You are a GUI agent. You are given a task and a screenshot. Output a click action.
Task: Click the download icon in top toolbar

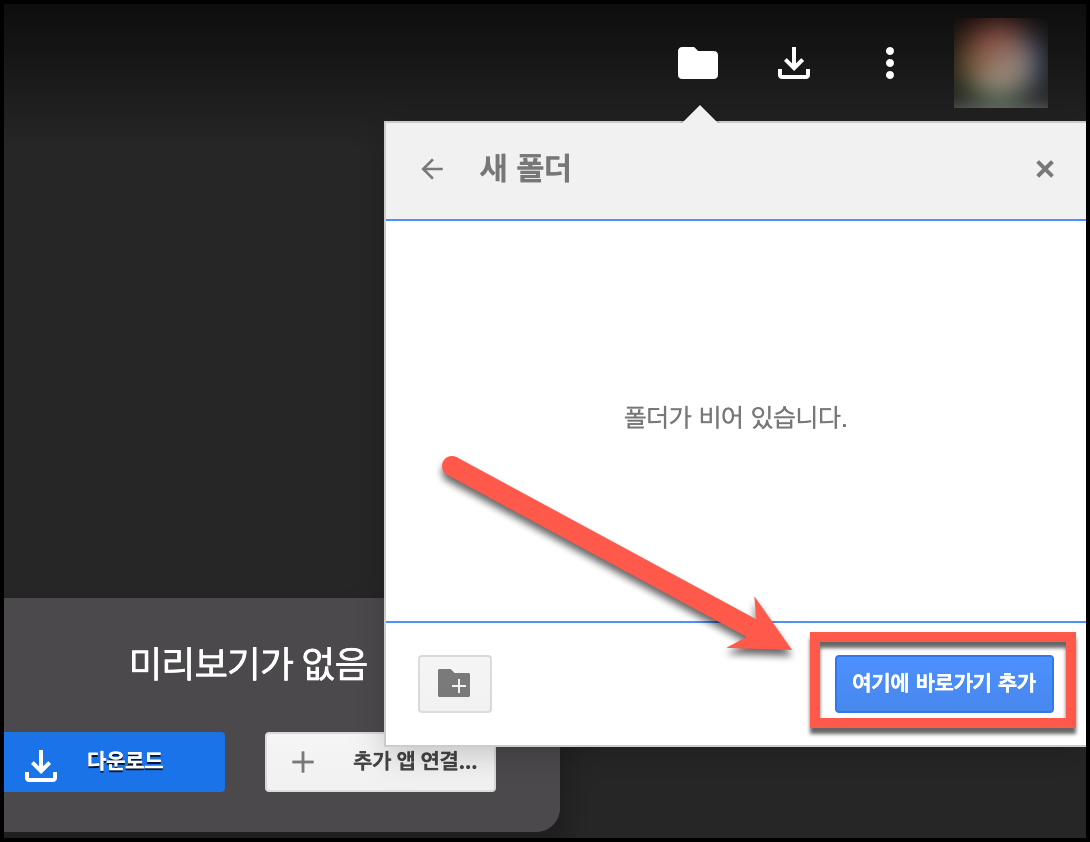[794, 63]
